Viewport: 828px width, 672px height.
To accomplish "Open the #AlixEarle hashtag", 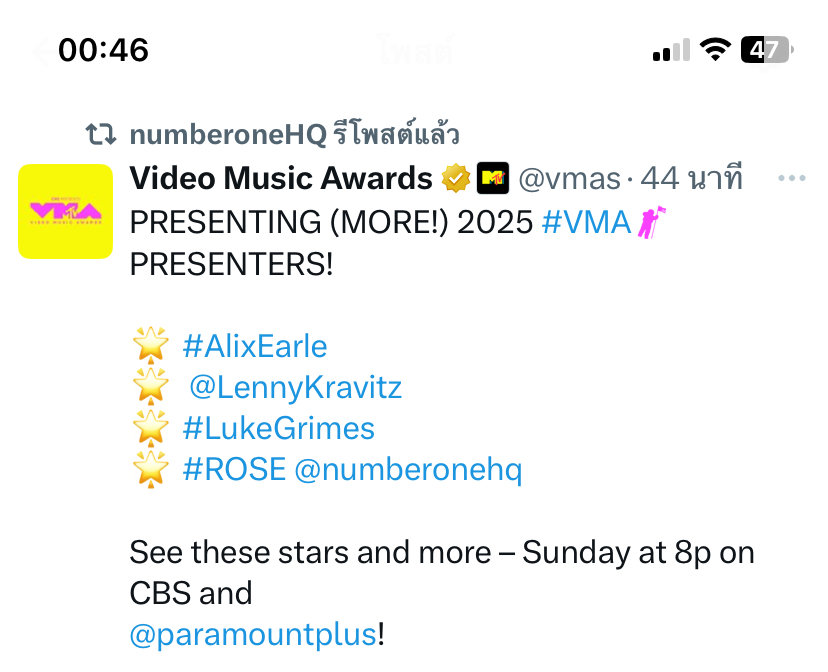I will pos(255,347).
